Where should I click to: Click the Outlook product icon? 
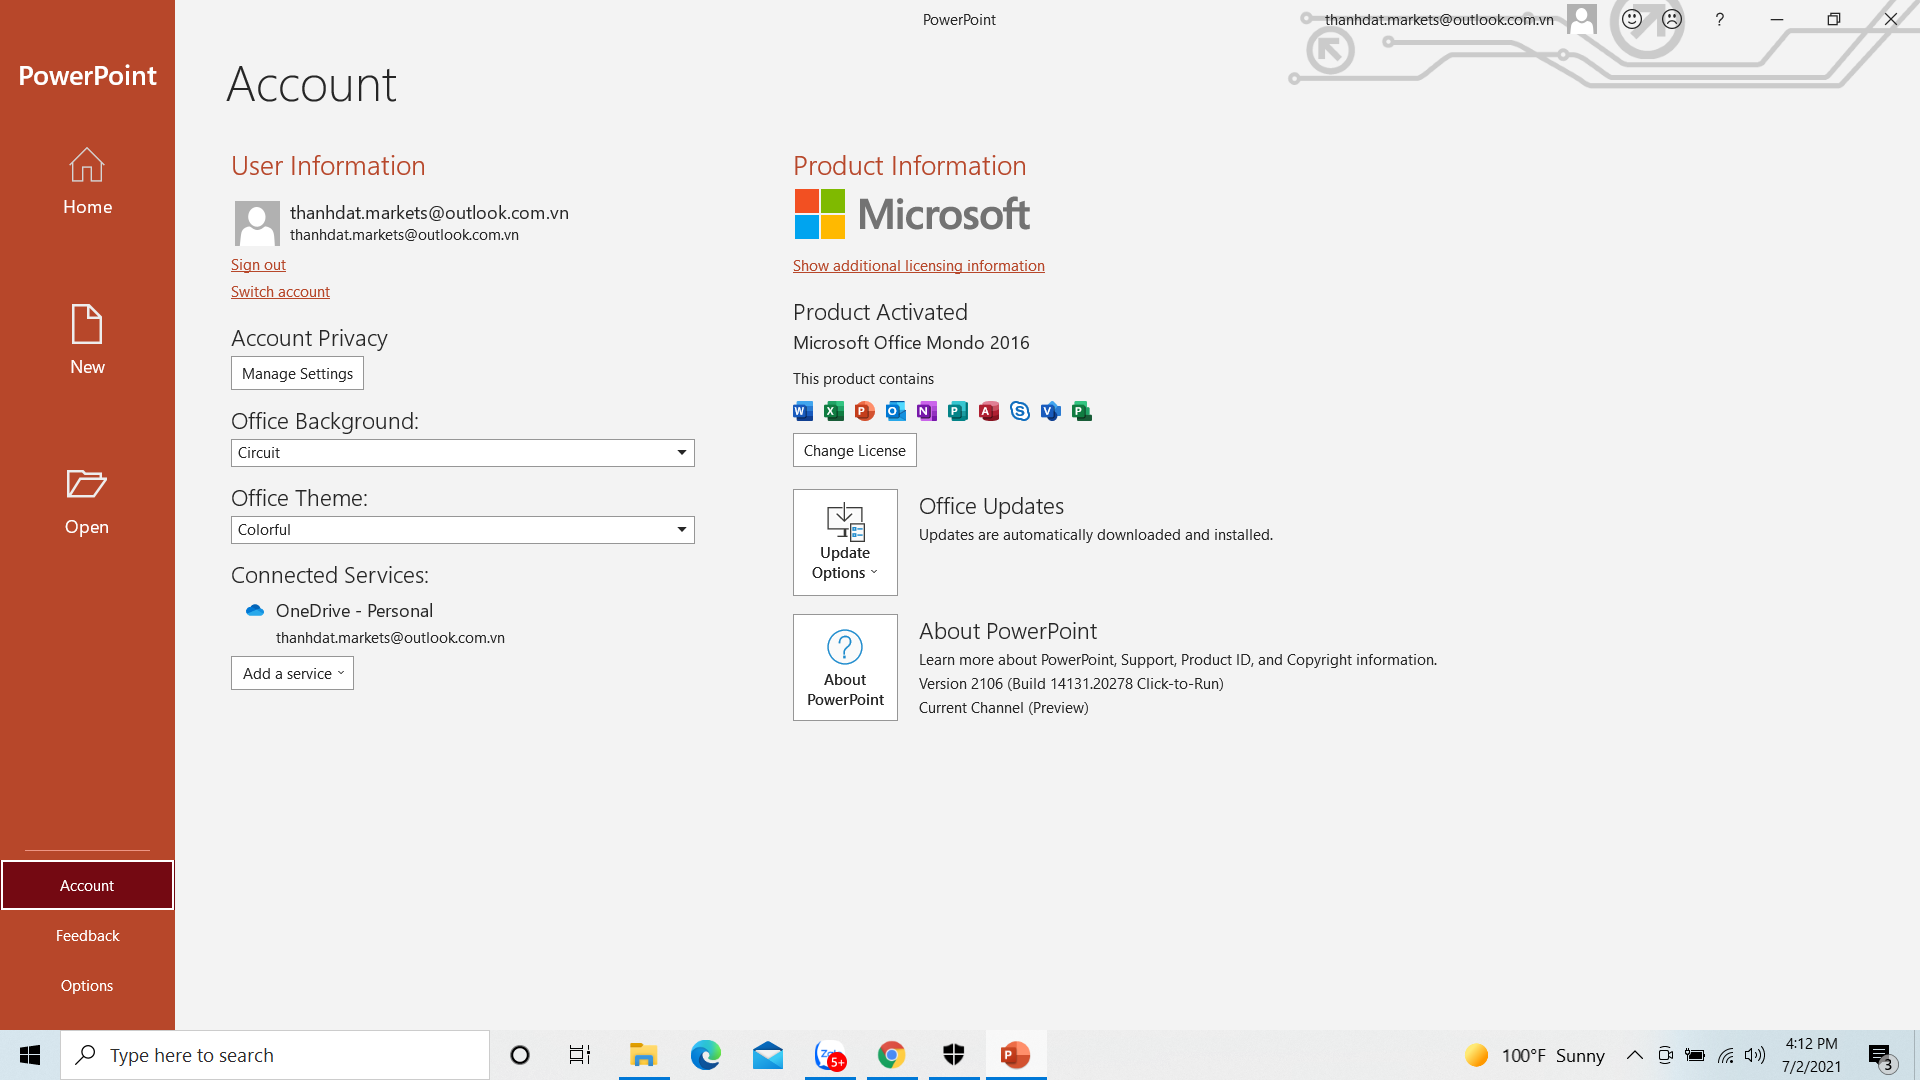(896, 411)
